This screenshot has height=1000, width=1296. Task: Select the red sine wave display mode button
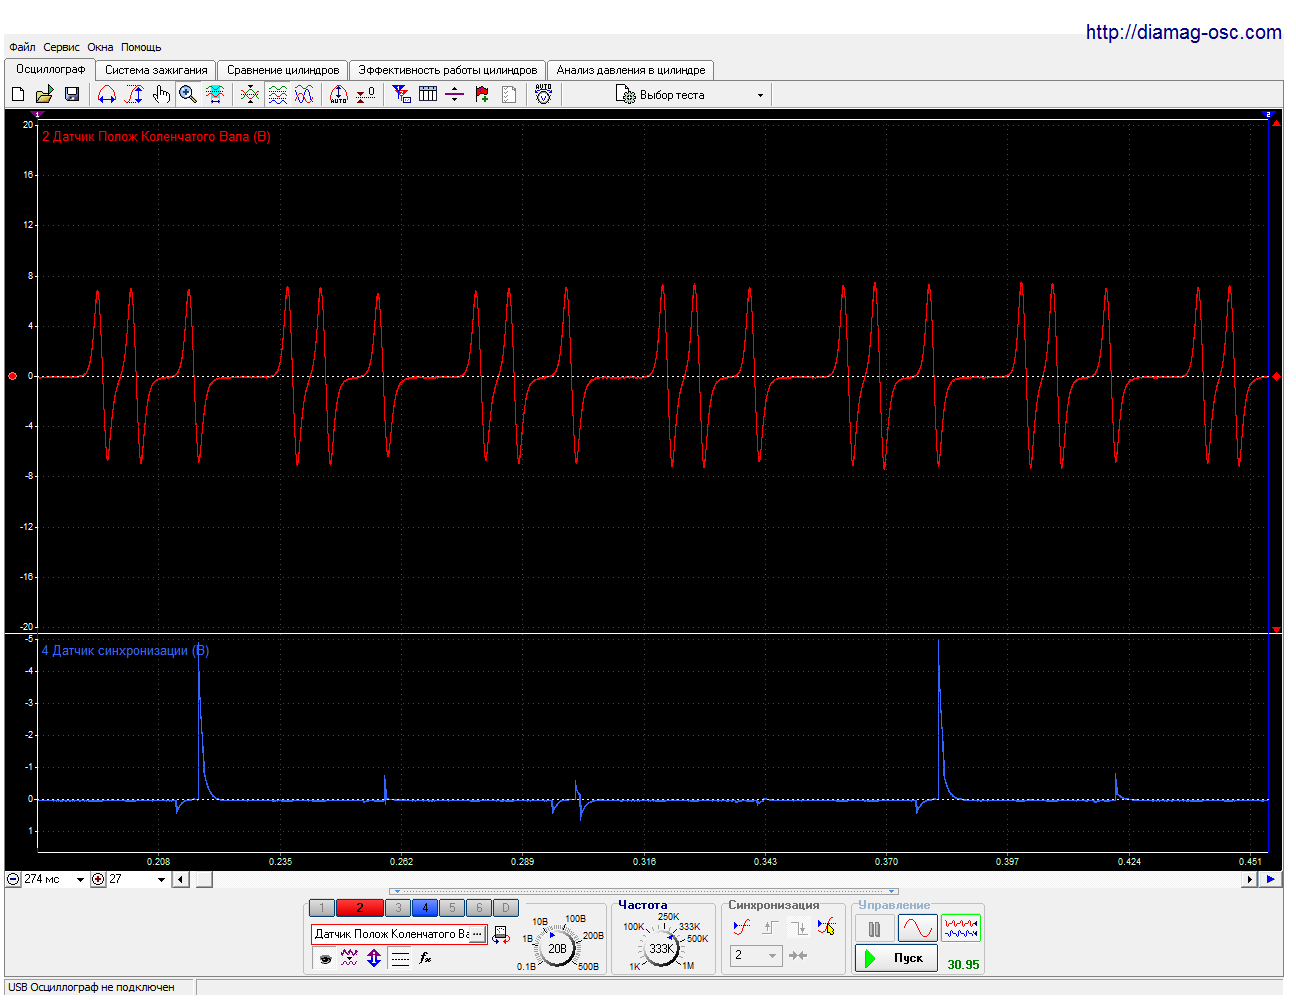tap(917, 929)
